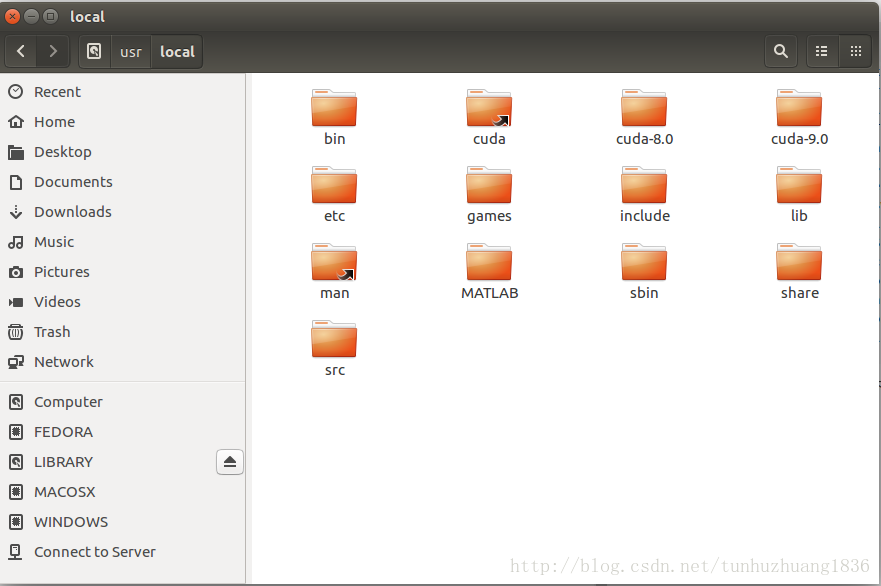881x586 pixels.
Task: Go back with the left arrow button
Action: coord(21,52)
